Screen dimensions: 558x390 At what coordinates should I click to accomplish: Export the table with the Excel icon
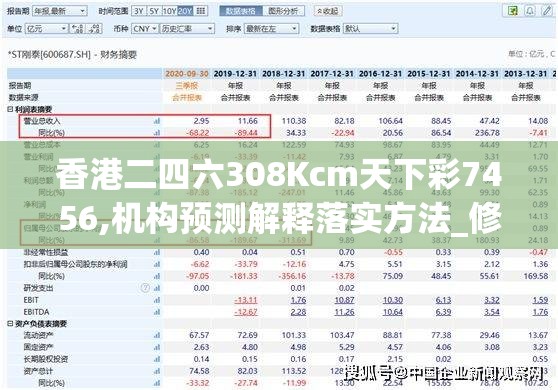click(512, 11)
